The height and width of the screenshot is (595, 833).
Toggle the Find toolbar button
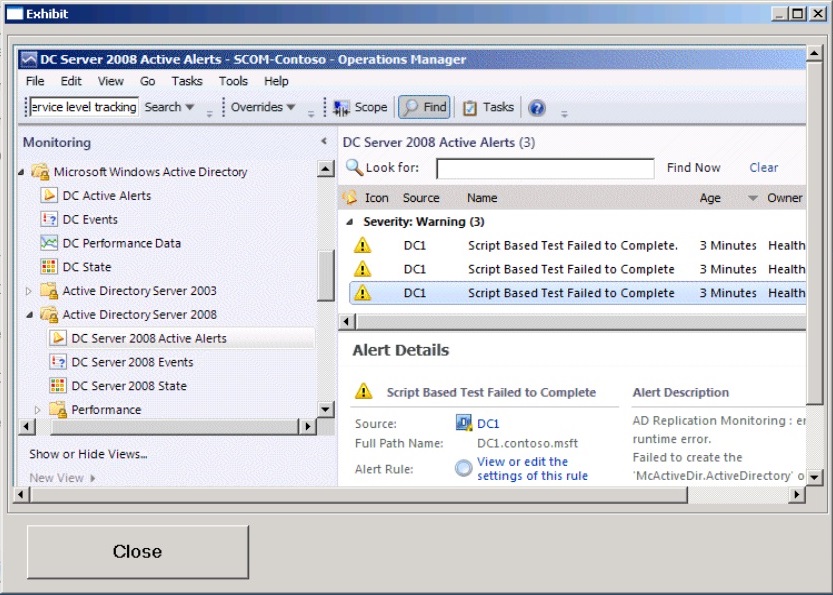pyautogui.click(x=424, y=107)
